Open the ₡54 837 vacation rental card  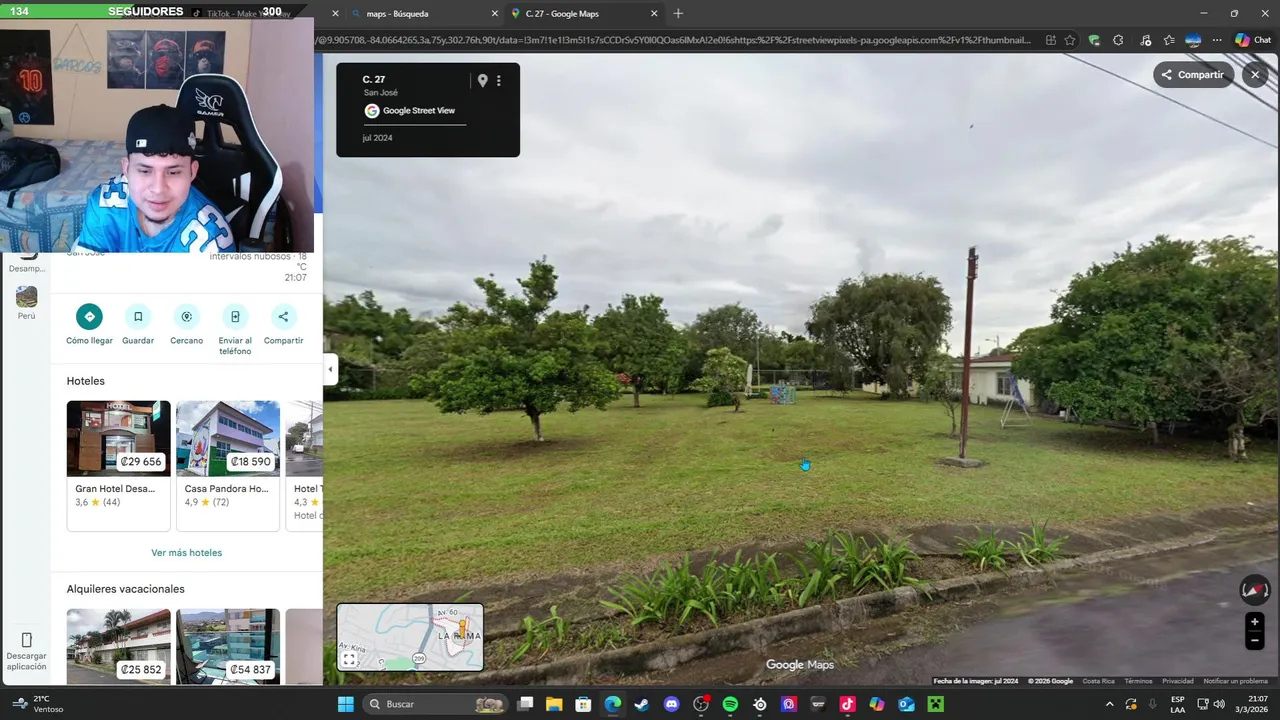(228, 646)
